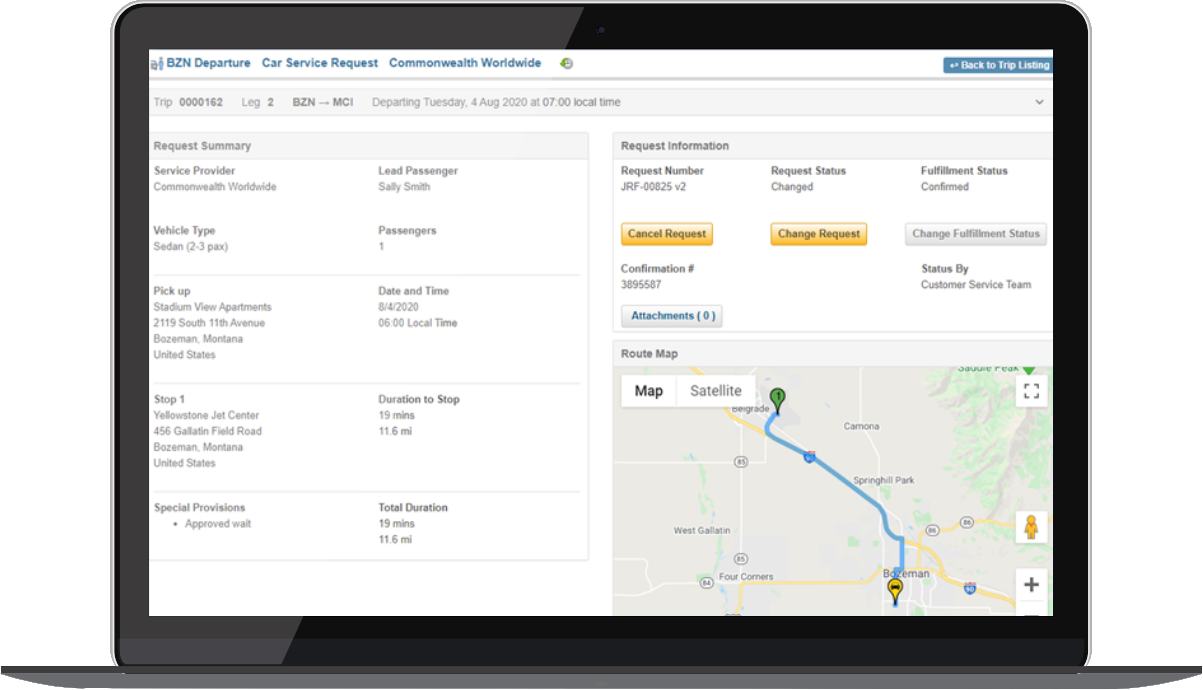
Task: Open Attachments ( 0 )
Action: (x=671, y=316)
